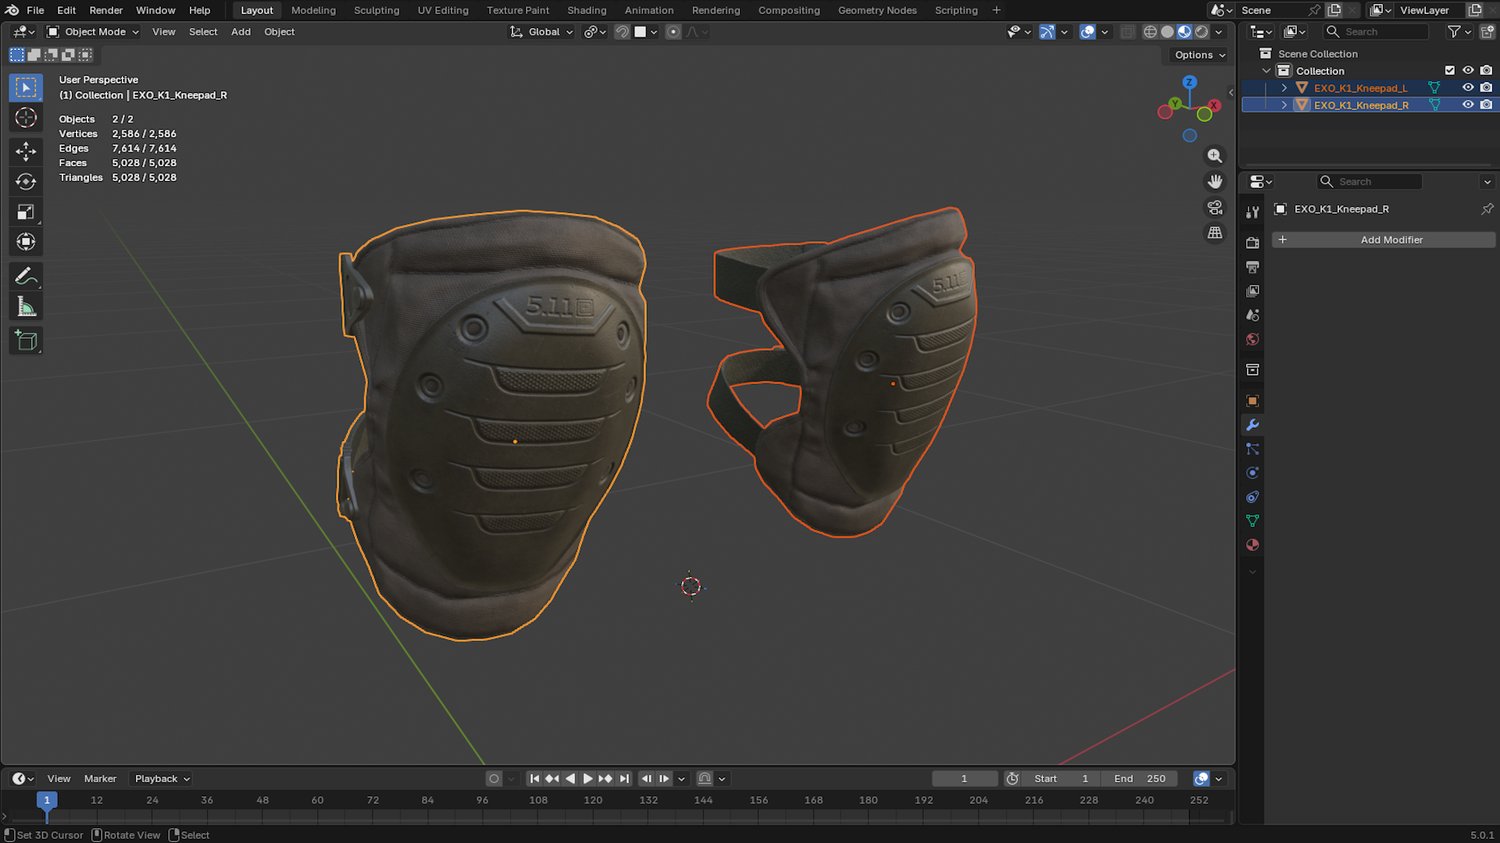Disable rendering for EXO_K1_Kneepad_R
This screenshot has height=843, width=1500.
(1486, 105)
